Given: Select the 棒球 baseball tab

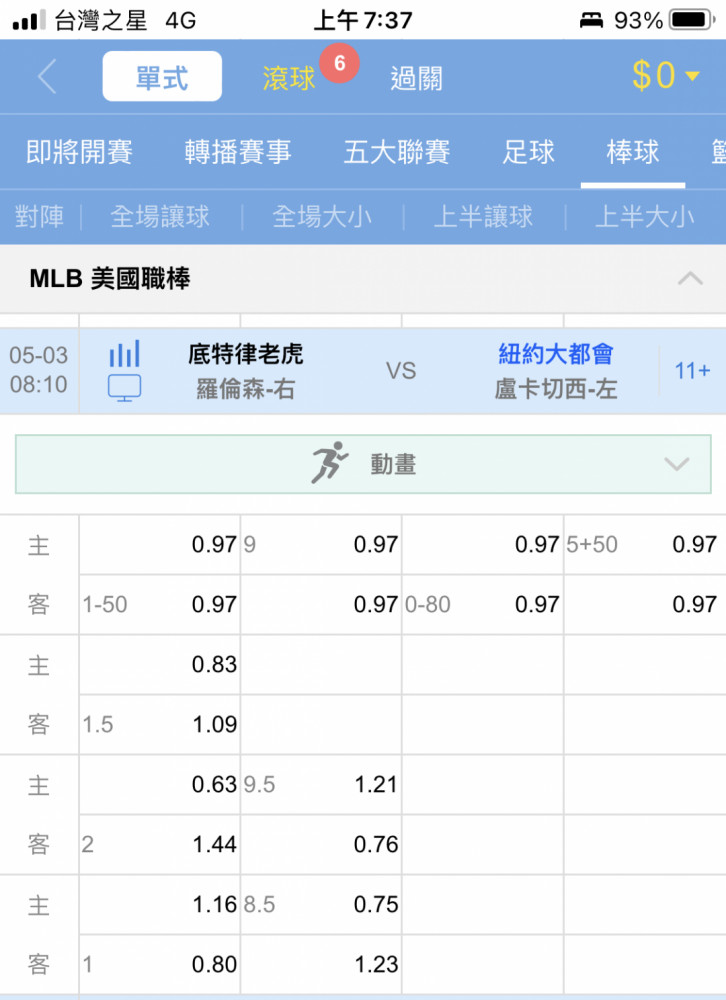Looking at the screenshot, I should [632, 152].
